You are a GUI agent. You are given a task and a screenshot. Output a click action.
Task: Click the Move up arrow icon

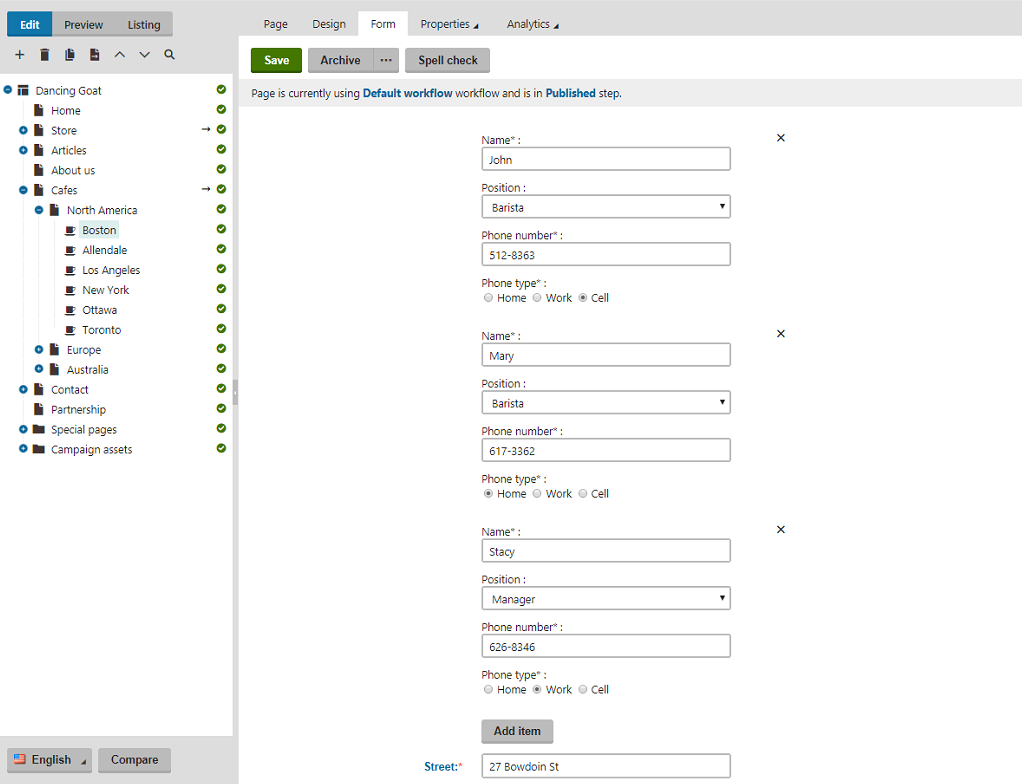click(x=119, y=55)
